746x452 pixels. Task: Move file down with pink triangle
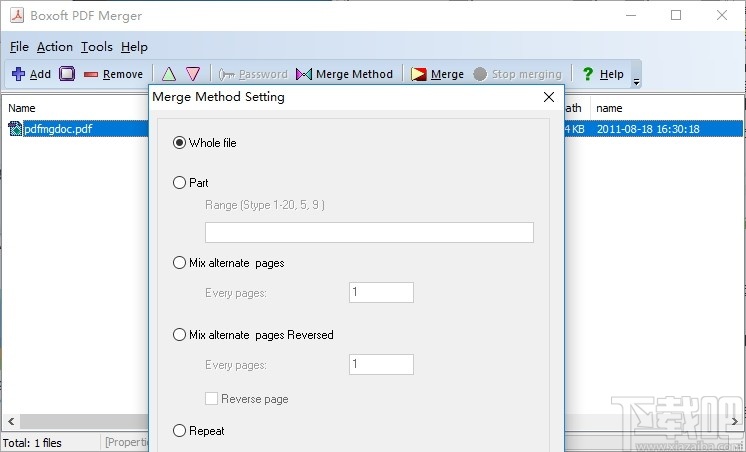[x=193, y=74]
